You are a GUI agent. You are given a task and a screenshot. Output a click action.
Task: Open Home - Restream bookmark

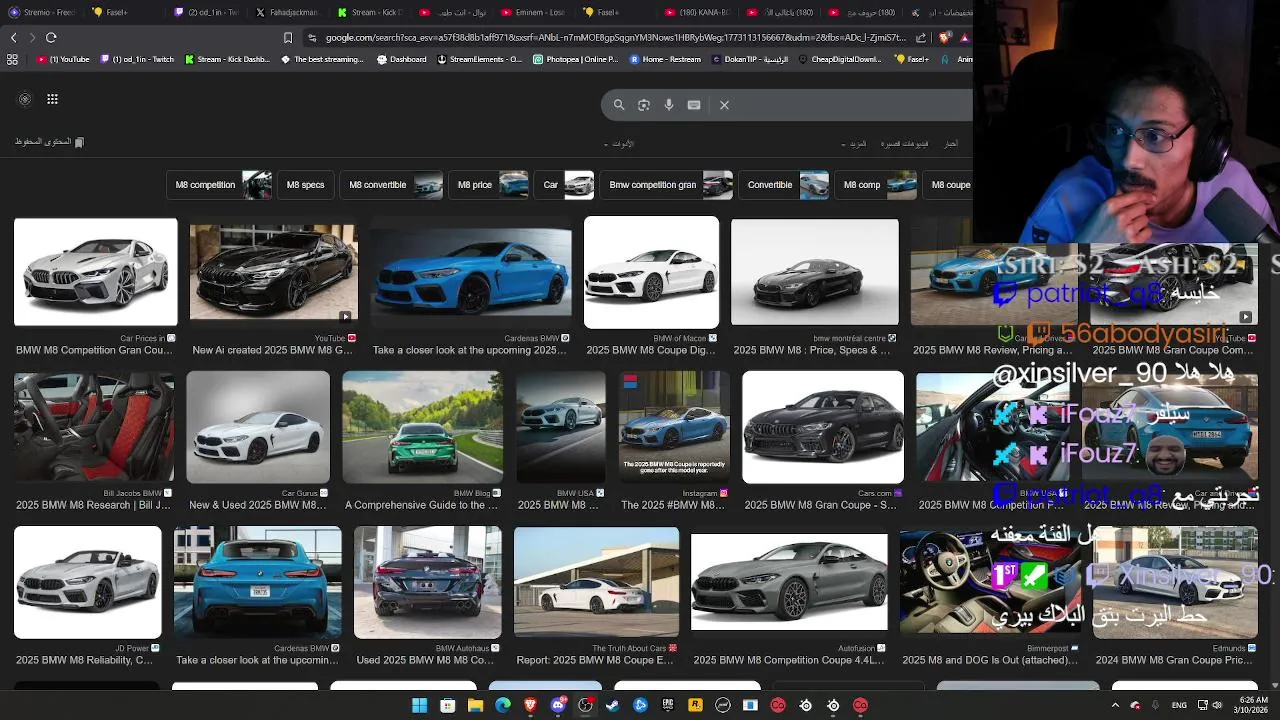665,59
